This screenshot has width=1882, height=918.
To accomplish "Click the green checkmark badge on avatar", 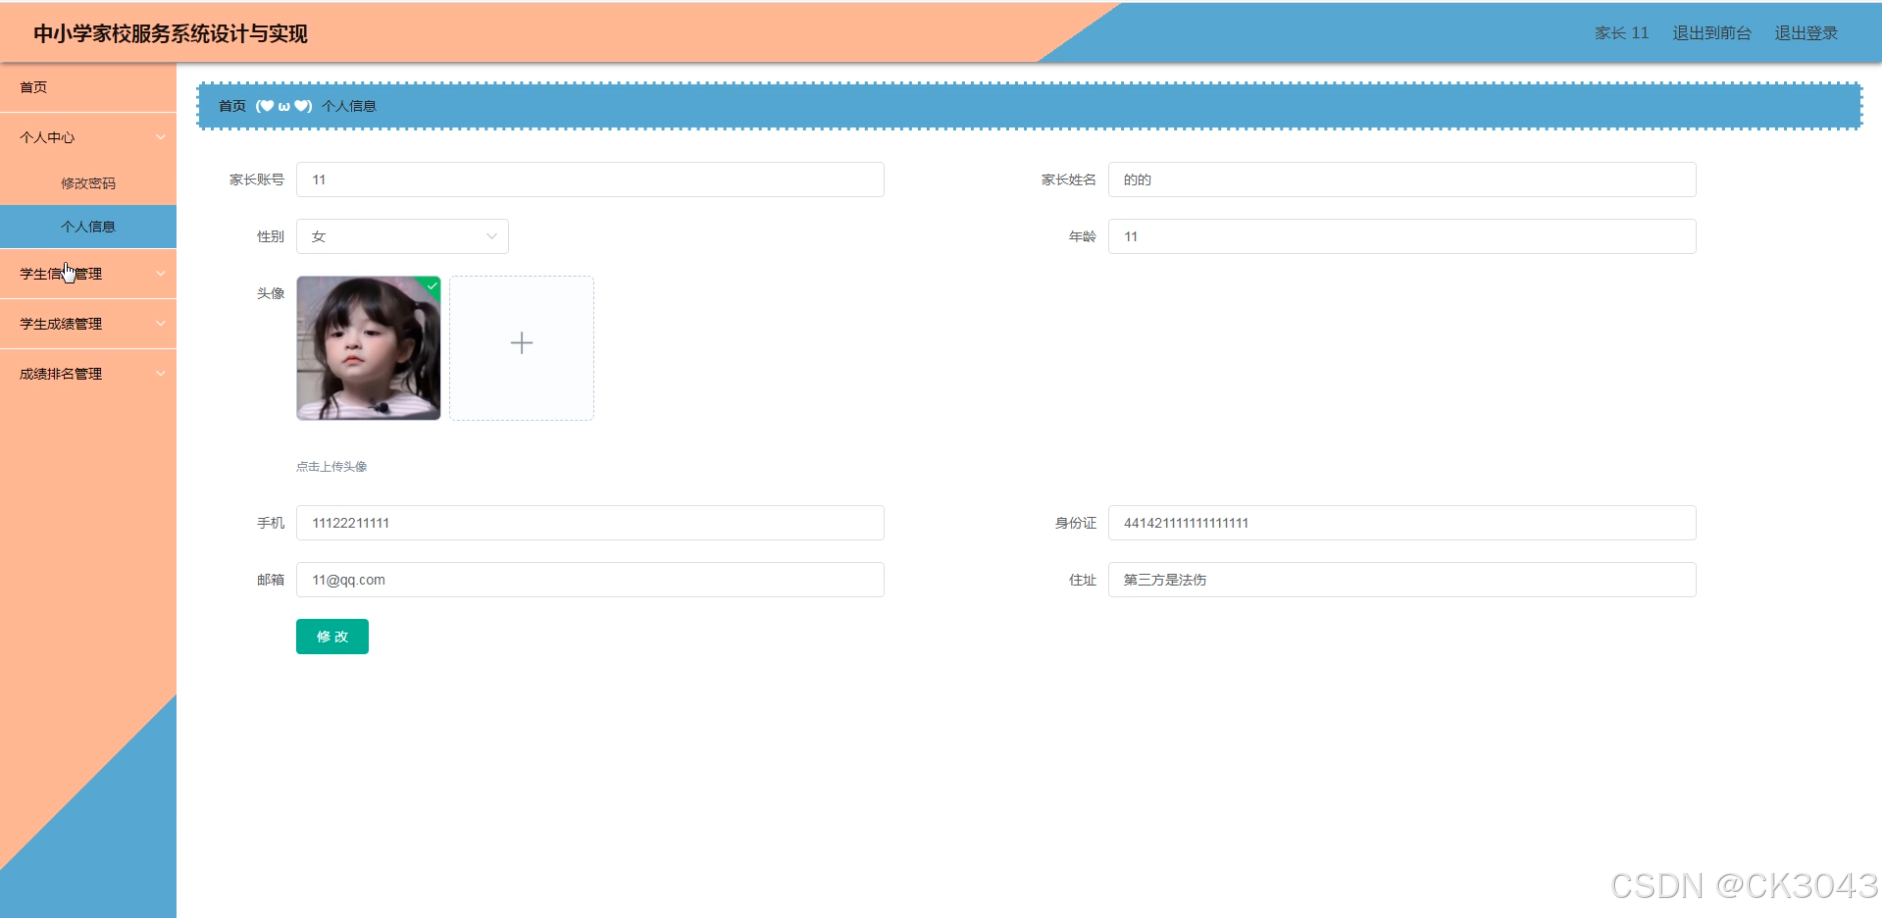I will [x=432, y=287].
